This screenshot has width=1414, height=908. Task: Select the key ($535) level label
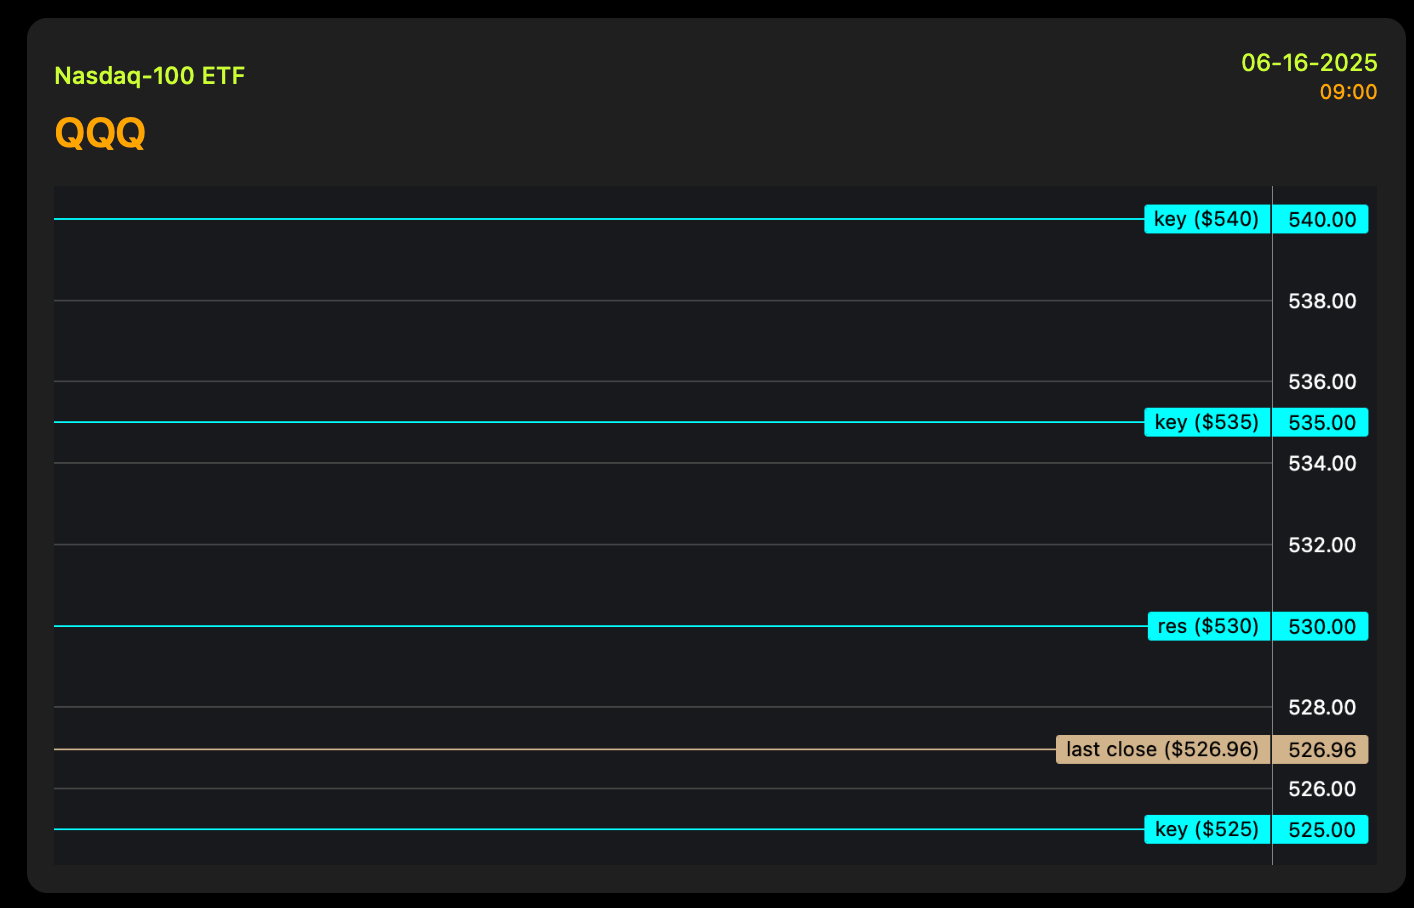[x=1207, y=422]
